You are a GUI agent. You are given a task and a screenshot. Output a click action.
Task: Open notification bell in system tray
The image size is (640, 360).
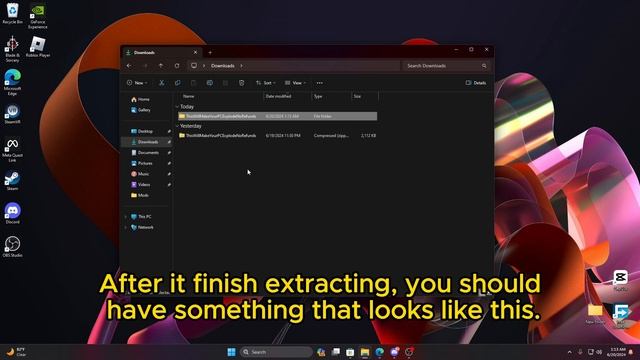(631, 352)
